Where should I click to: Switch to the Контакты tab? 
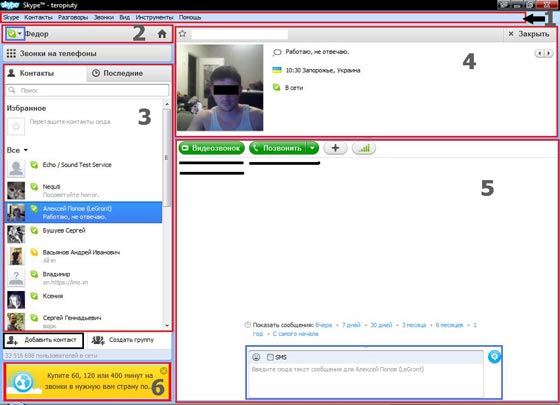[45, 73]
